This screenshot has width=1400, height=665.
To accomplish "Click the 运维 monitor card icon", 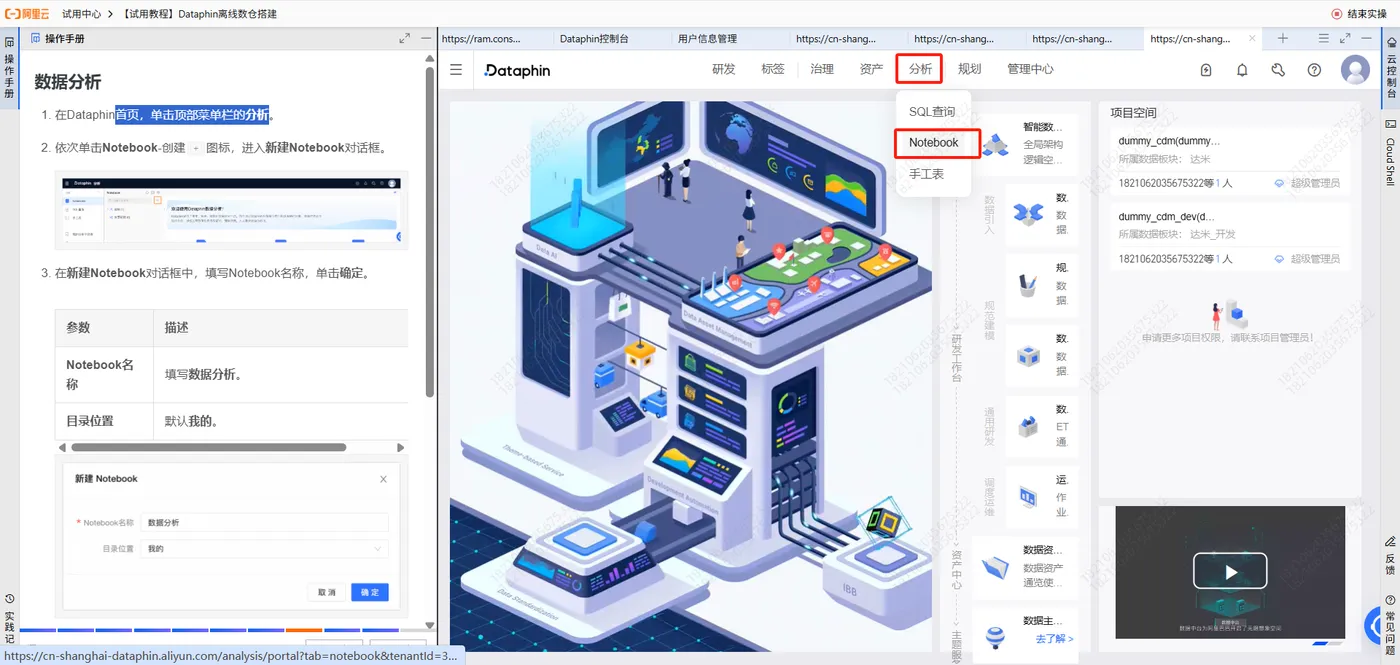I will pos(1028,495).
